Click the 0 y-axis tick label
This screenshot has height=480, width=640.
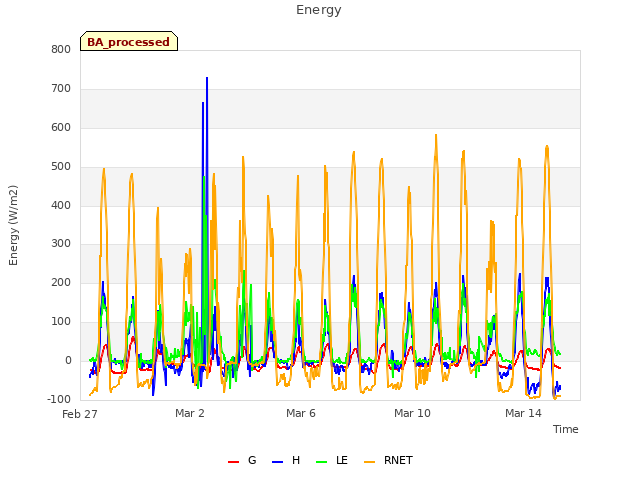68,361
